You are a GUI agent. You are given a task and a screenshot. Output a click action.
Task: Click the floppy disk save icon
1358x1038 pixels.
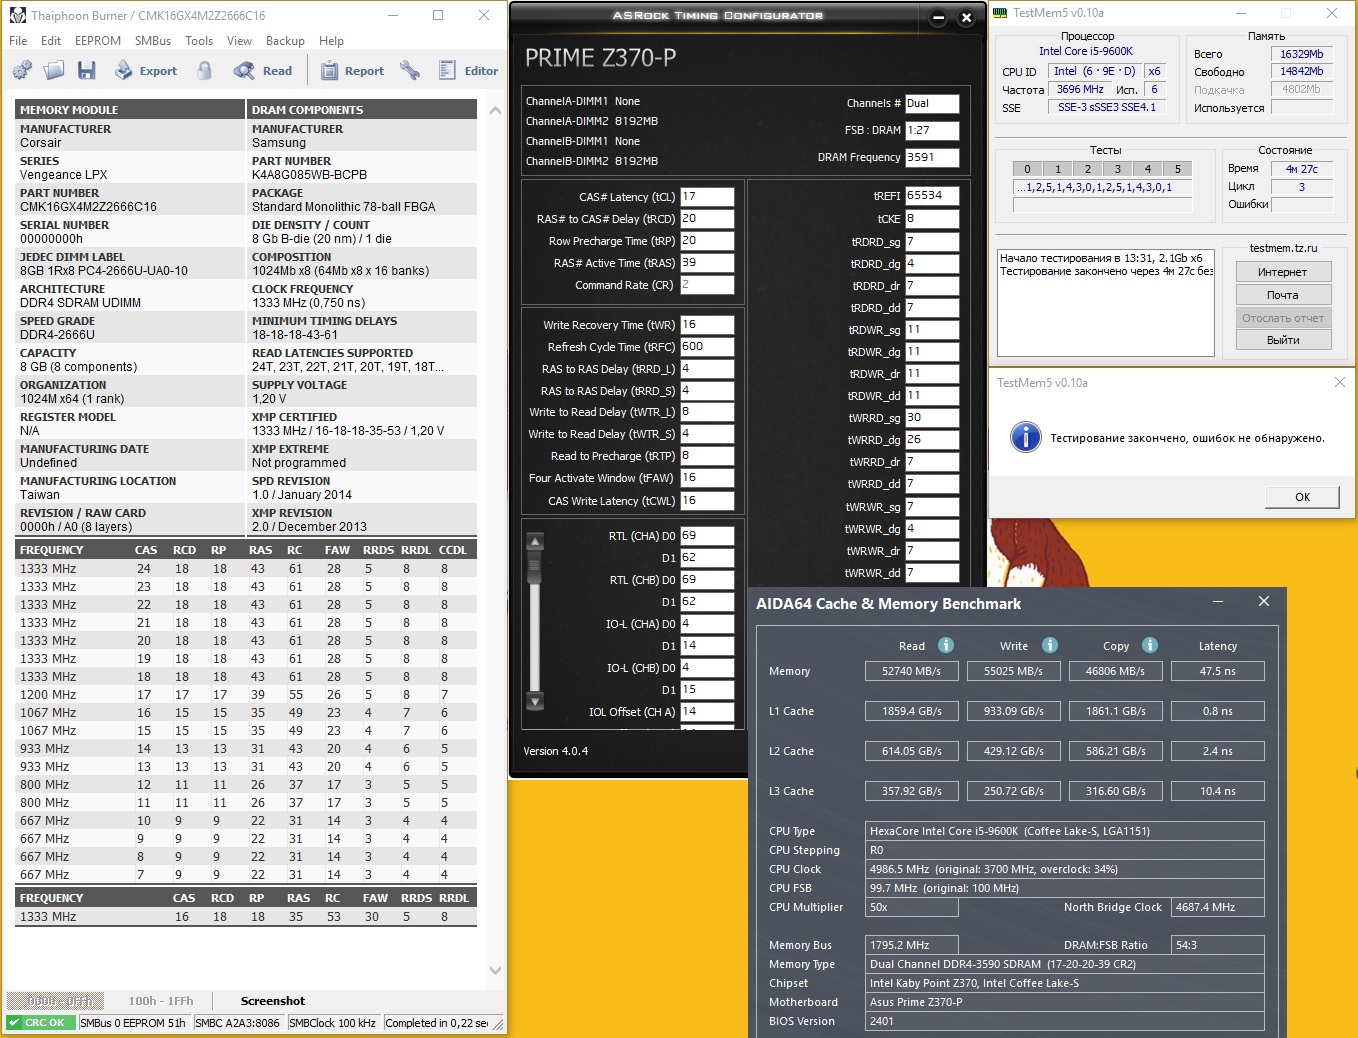(87, 70)
